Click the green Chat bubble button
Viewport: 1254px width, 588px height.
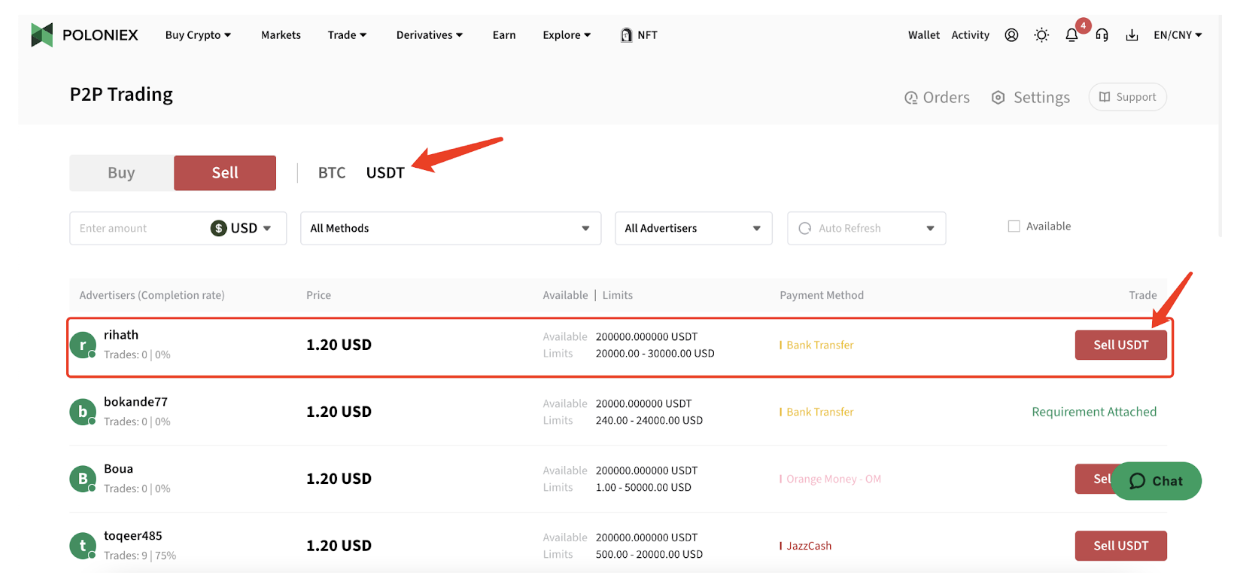point(1157,481)
